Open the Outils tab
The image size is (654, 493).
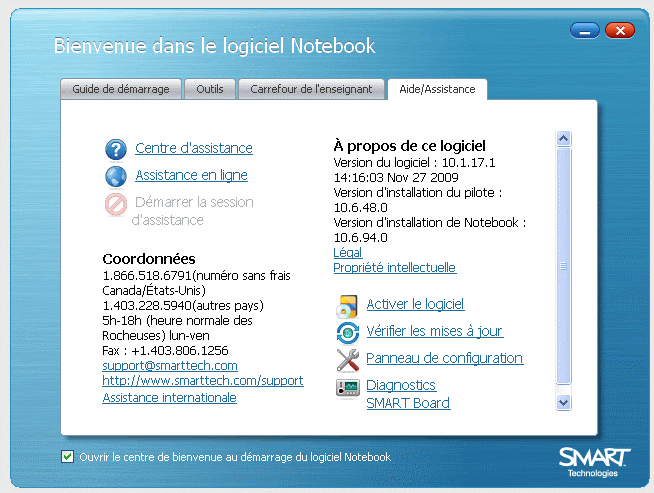pos(210,89)
